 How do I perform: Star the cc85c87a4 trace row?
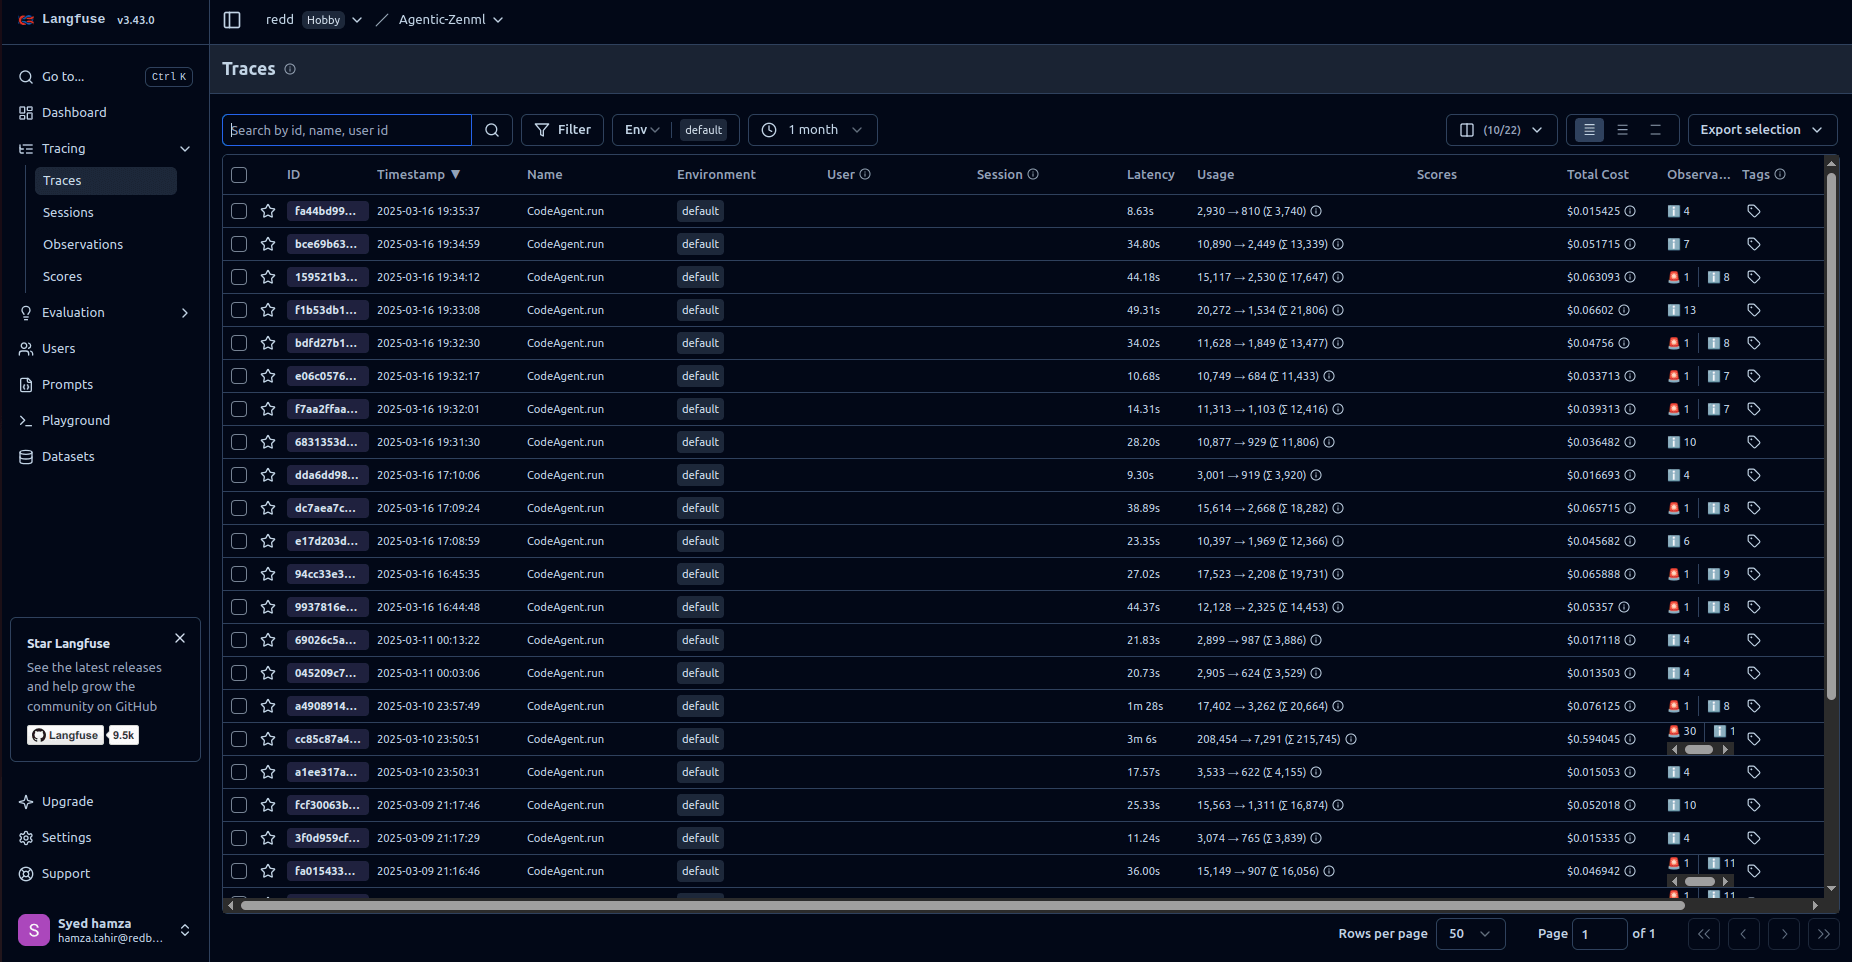(x=268, y=739)
